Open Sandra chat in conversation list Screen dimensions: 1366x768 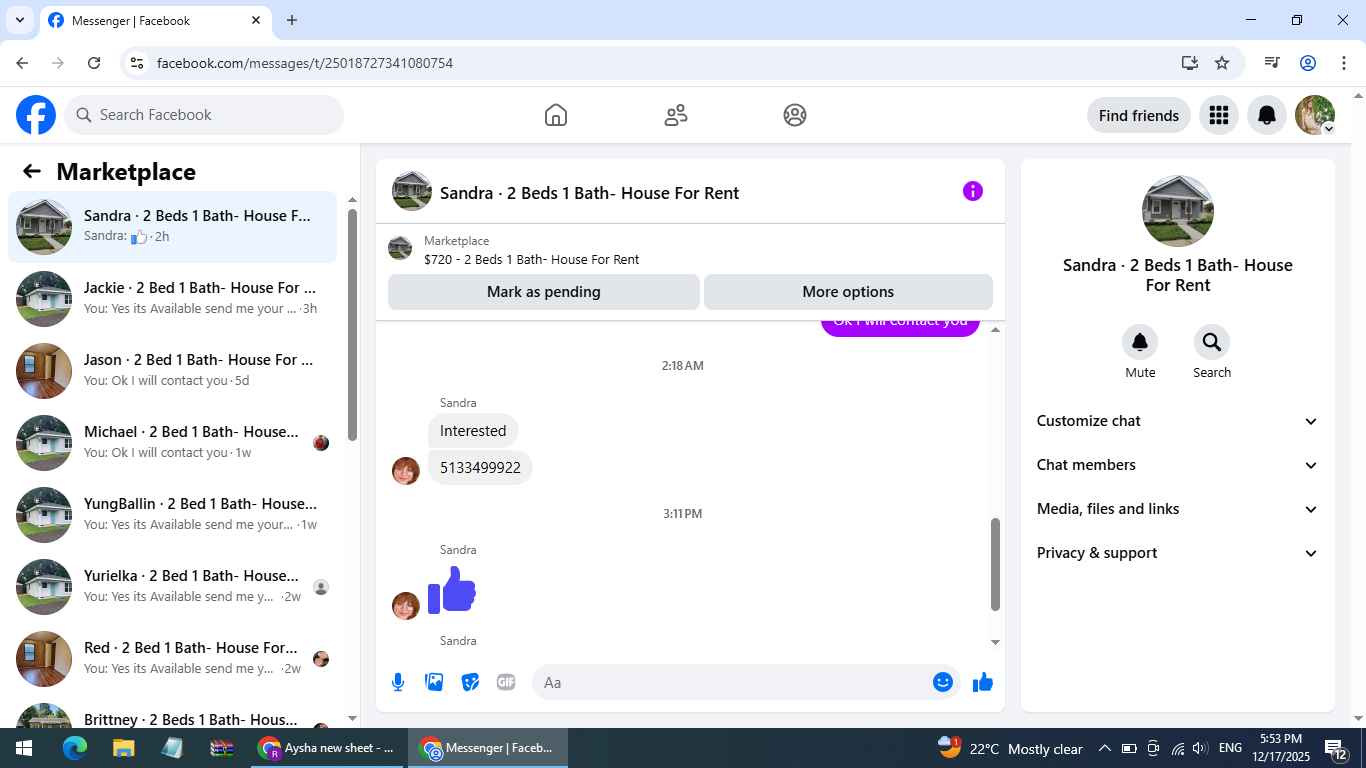click(173, 227)
